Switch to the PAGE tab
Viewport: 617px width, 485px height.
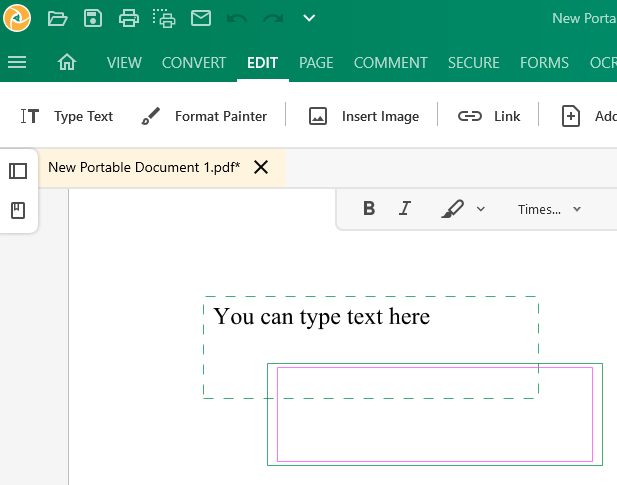316,63
